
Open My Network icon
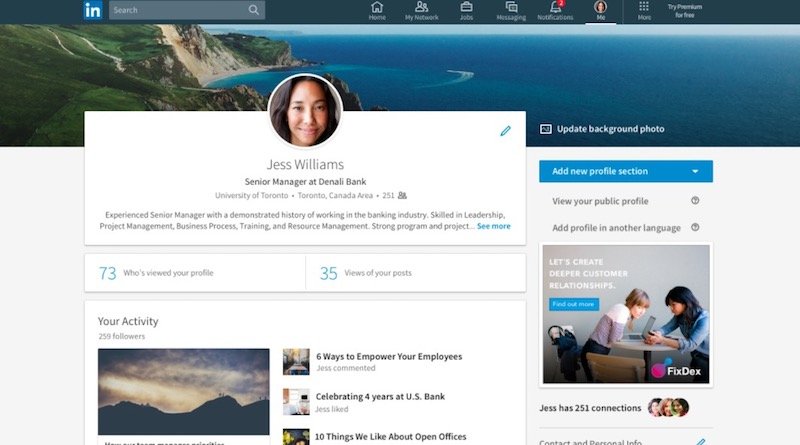[x=421, y=7]
